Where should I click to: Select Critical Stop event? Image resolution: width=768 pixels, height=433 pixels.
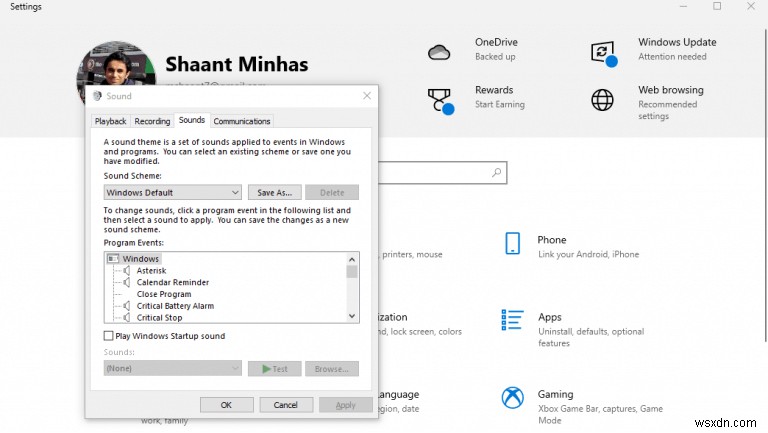pyautogui.click(x=159, y=317)
